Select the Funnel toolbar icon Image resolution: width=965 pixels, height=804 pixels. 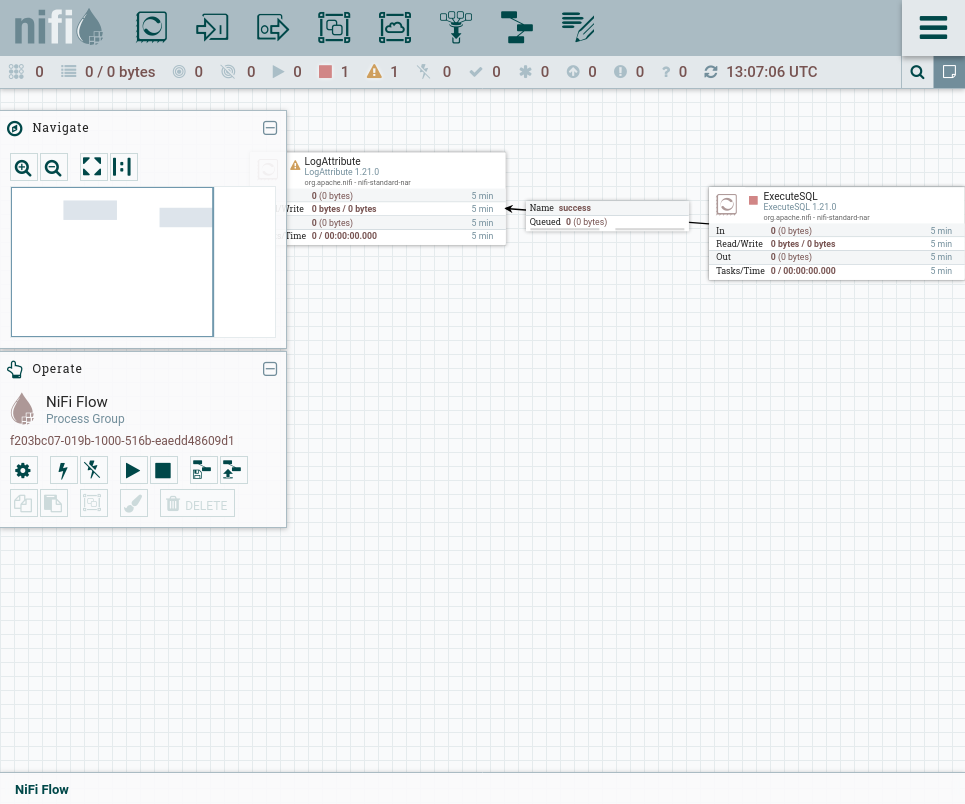pos(456,28)
